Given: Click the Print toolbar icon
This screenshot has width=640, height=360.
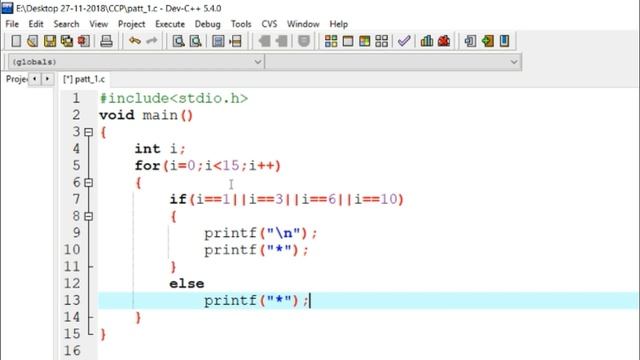Looking at the screenshot, I should coord(107,41).
